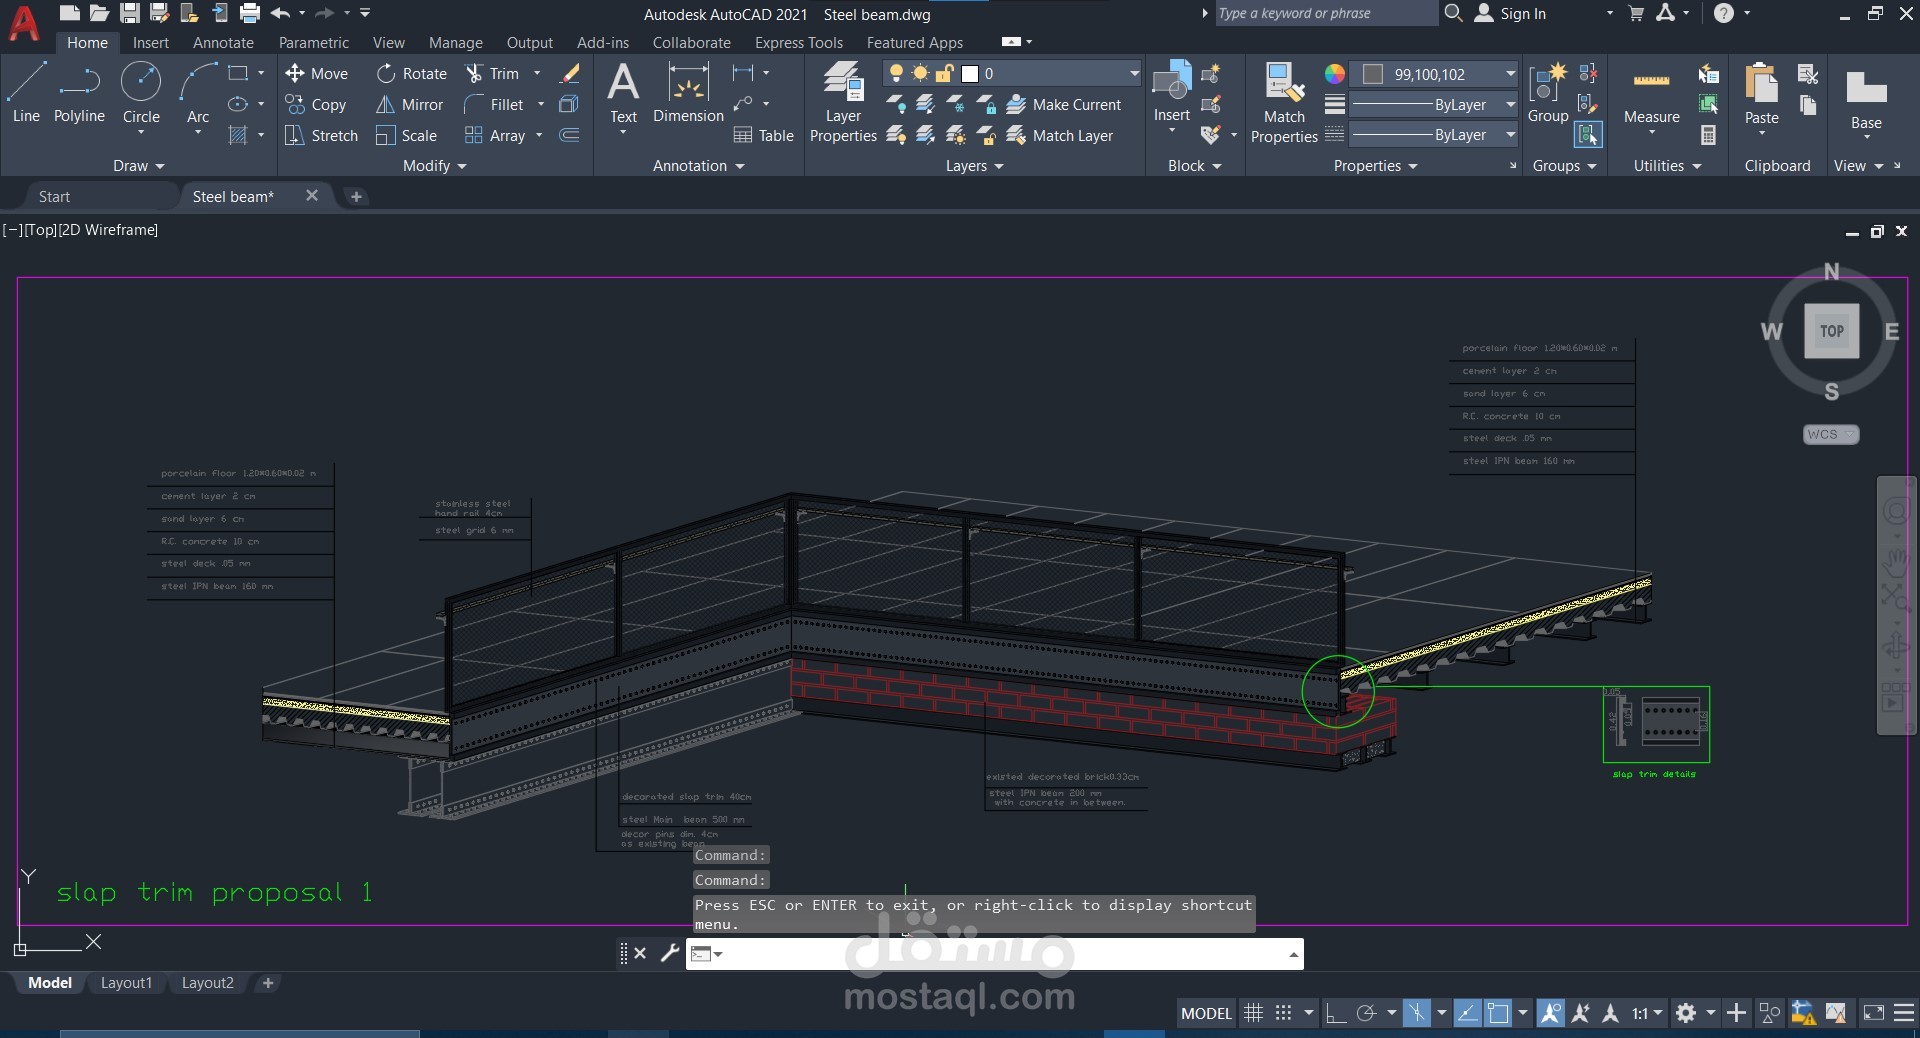Toggle grid display in status bar

[1253, 1013]
